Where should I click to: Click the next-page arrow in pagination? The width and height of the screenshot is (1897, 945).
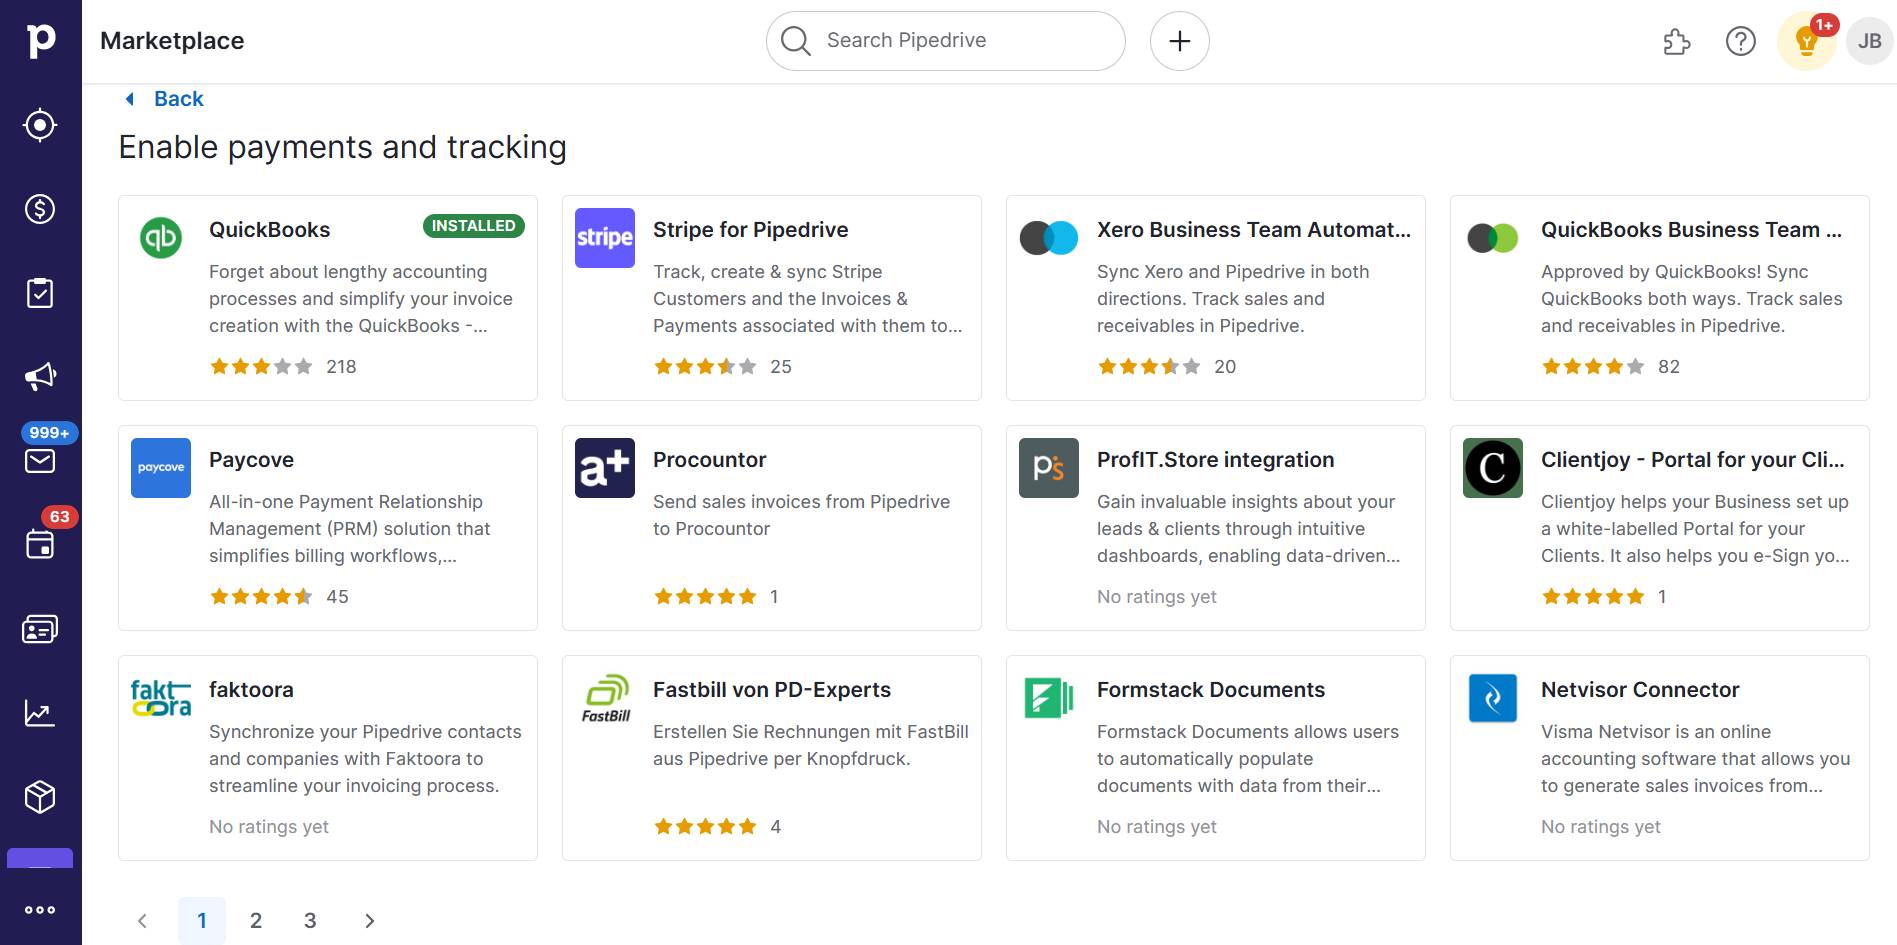pos(369,920)
